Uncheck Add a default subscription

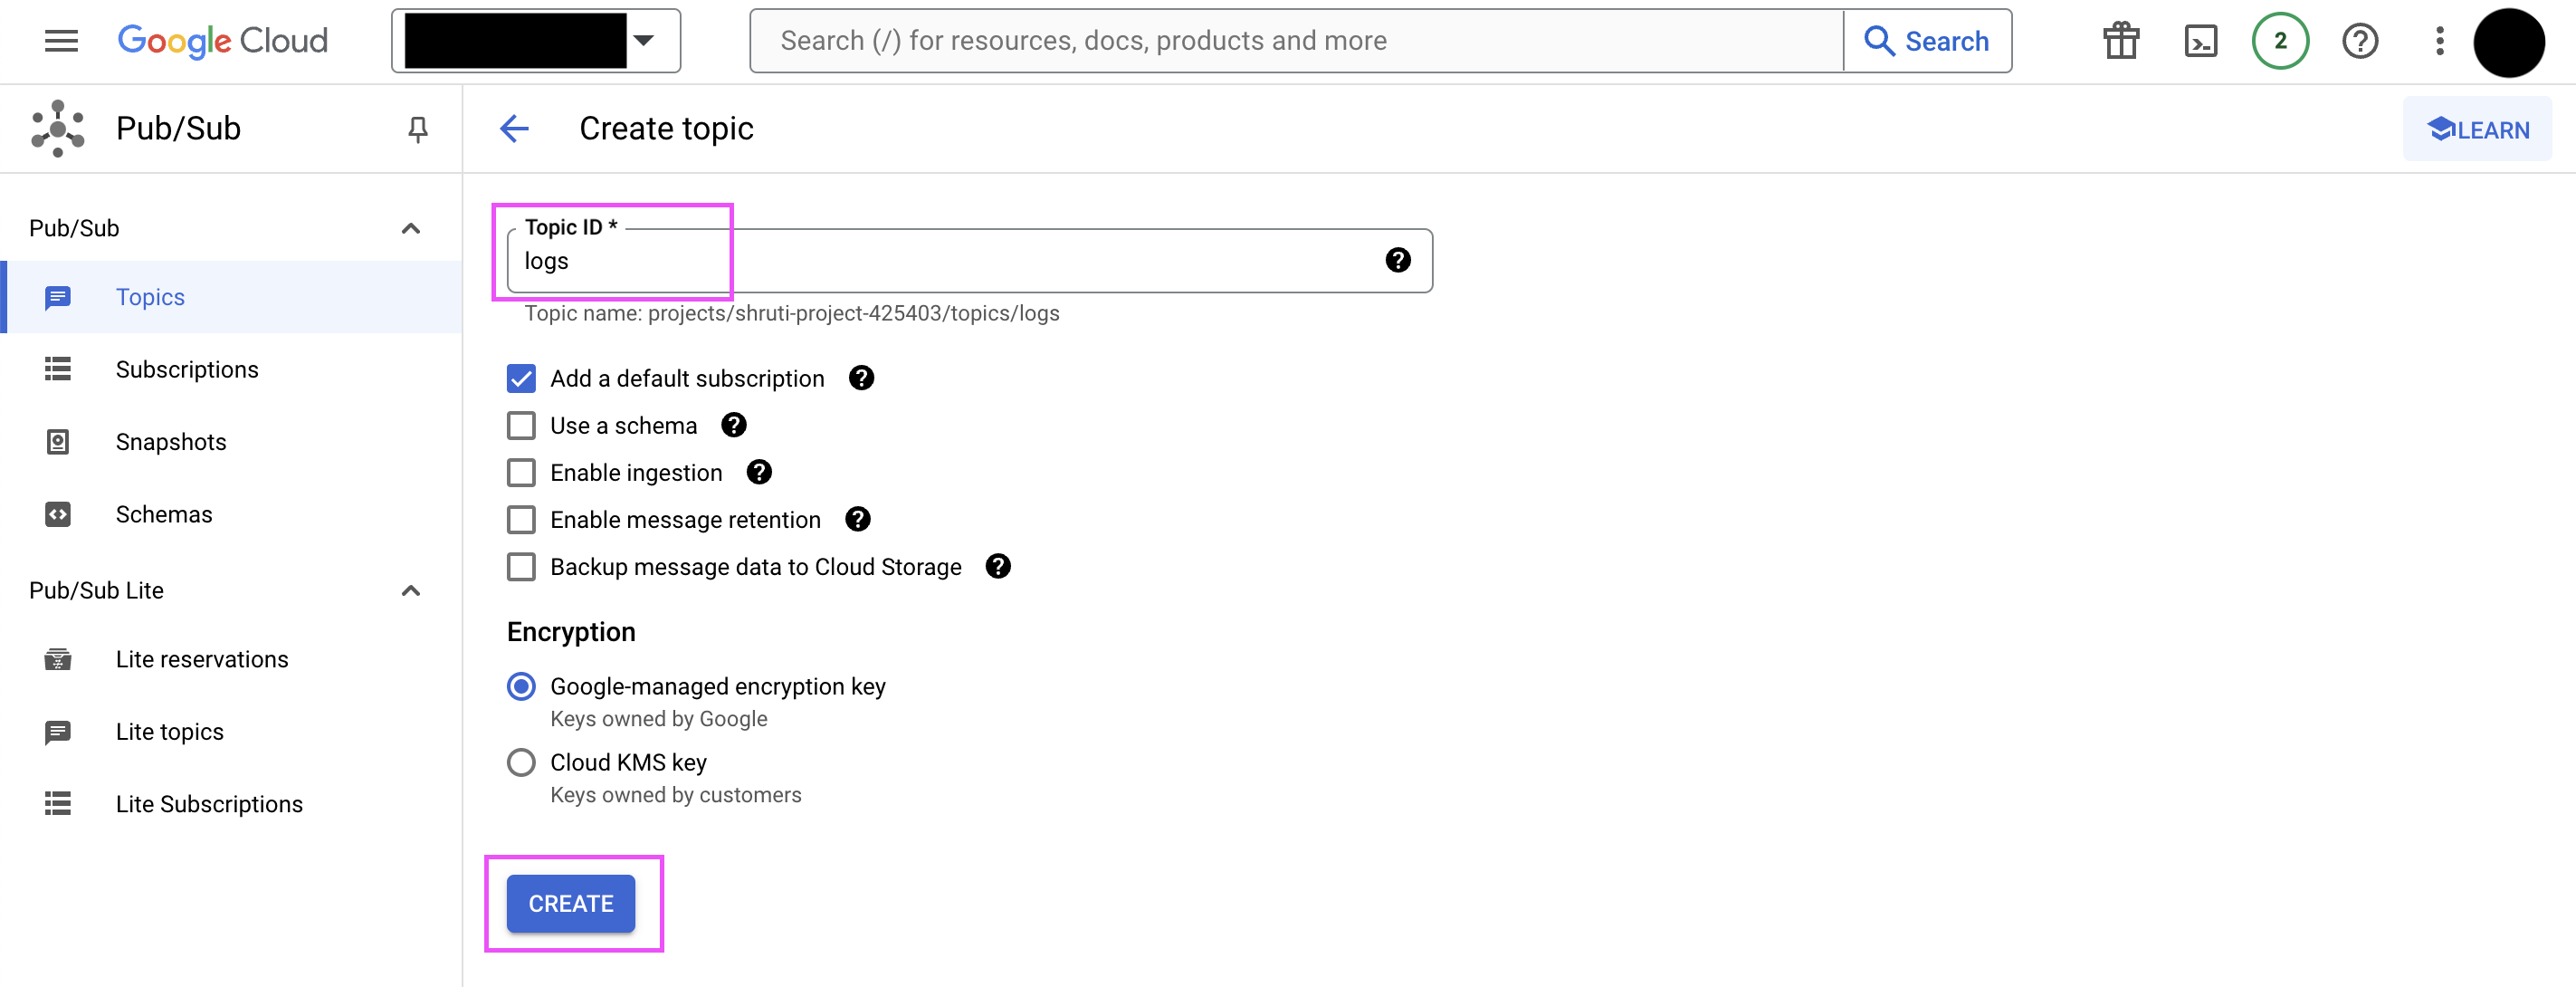pos(521,379)
